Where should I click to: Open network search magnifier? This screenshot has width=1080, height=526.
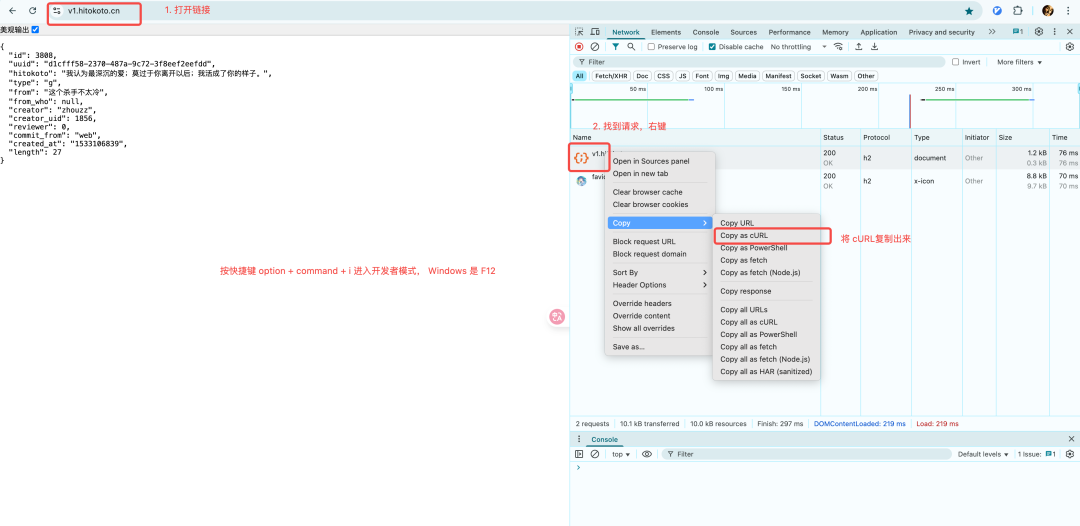631,47
